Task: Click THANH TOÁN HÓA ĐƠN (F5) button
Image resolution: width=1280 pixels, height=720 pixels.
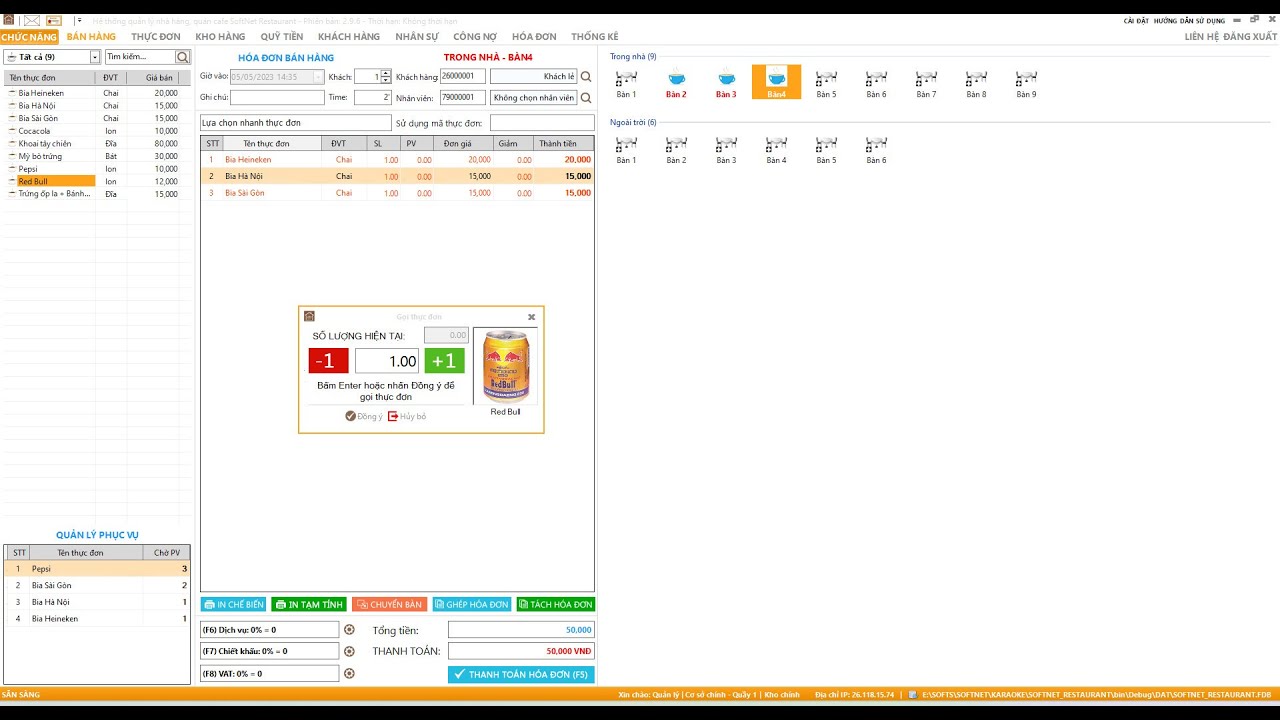Action: [521, 675]
